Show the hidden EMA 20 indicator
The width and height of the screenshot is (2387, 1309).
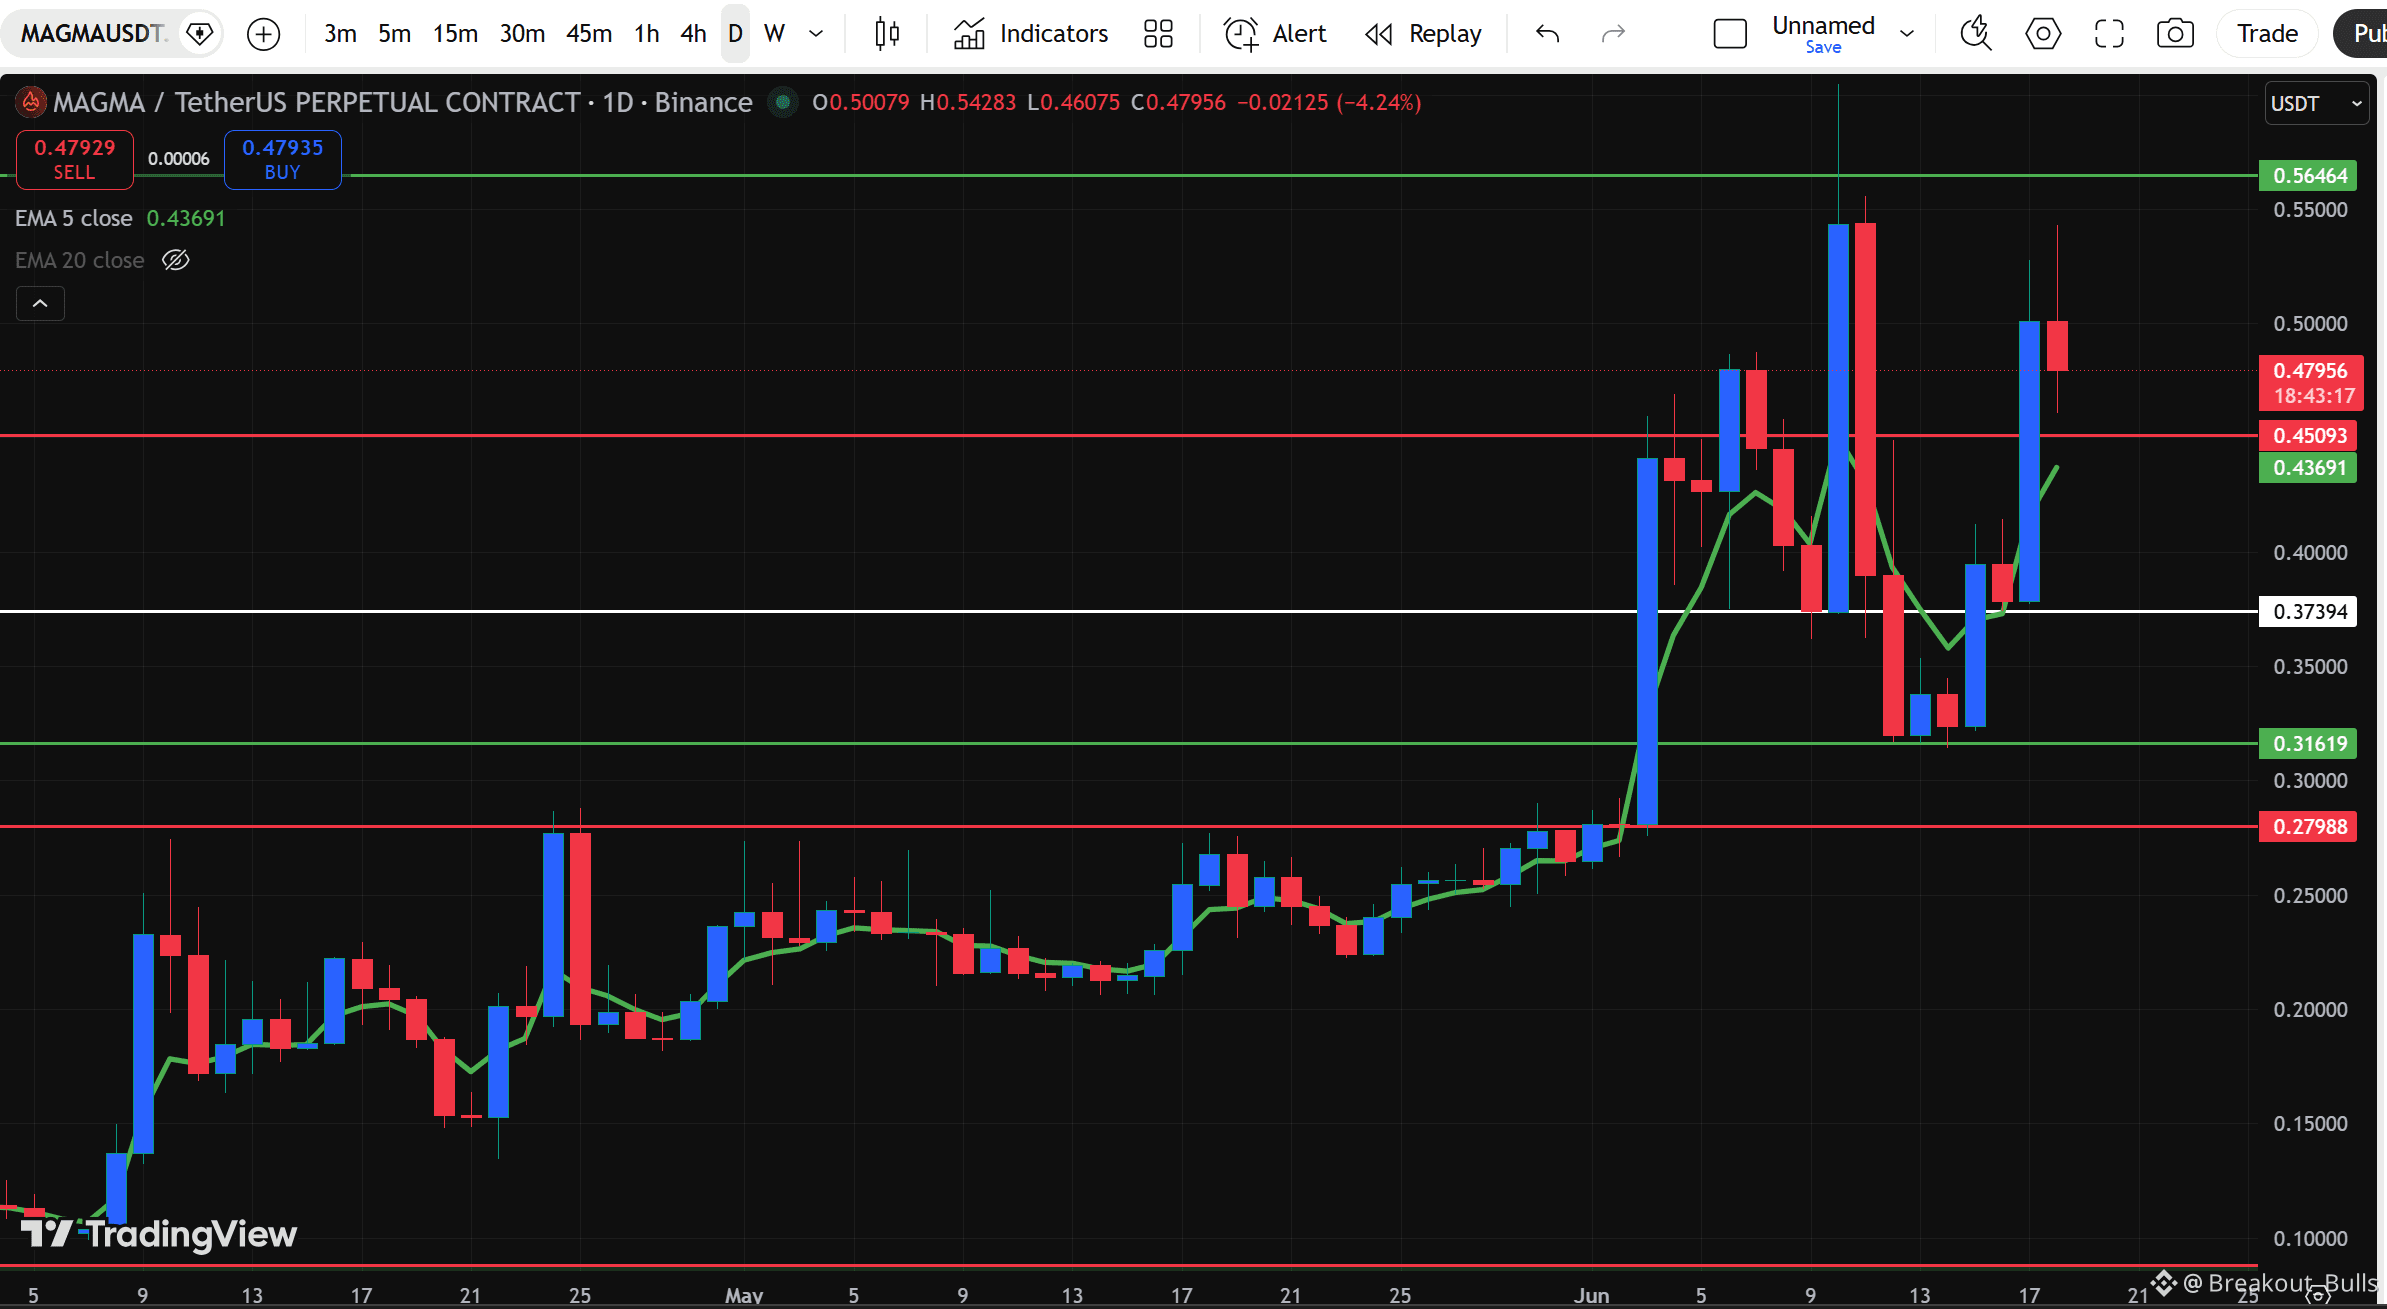coord(176,260)
